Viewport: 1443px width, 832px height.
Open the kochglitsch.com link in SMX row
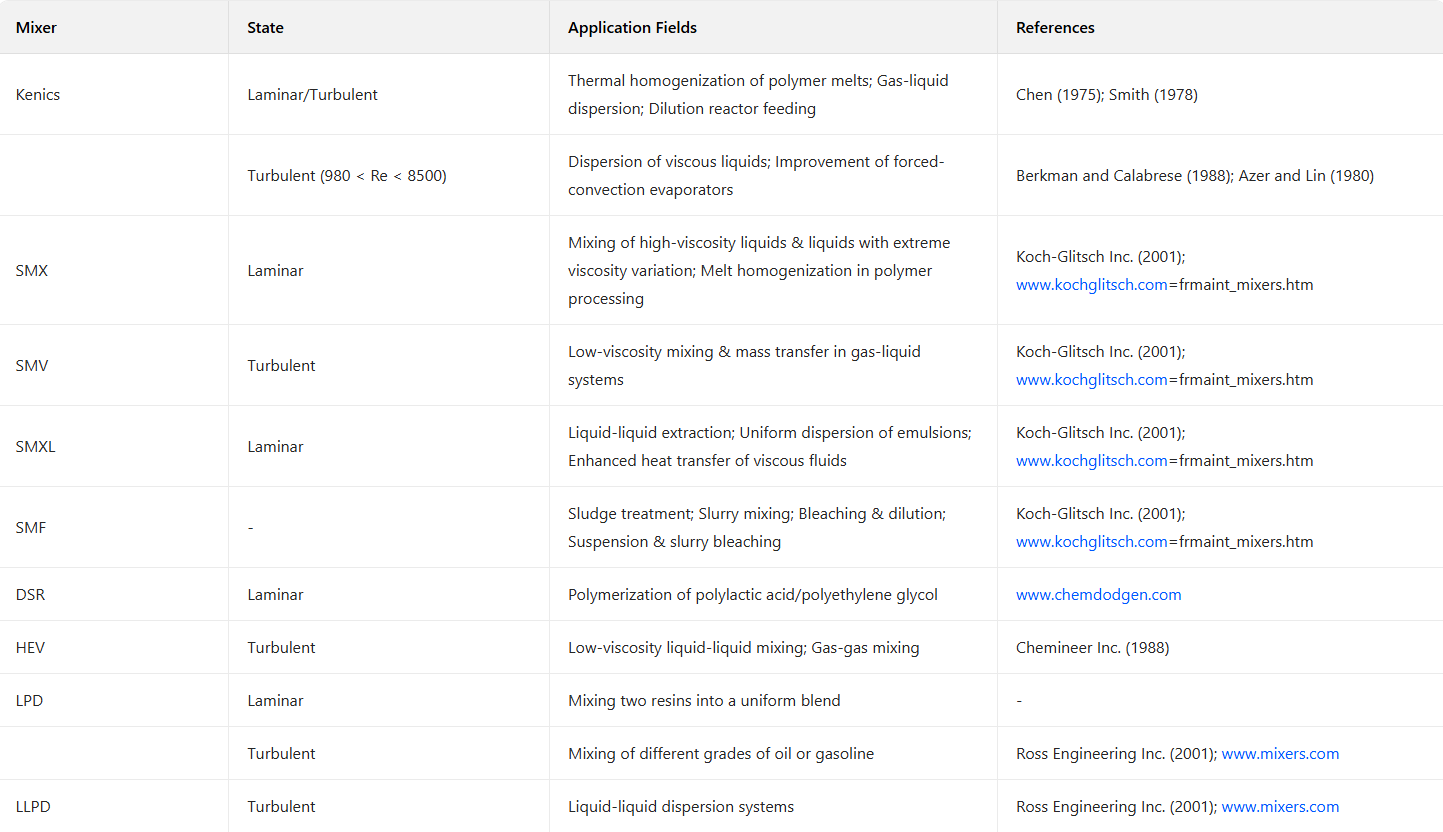1091,285
